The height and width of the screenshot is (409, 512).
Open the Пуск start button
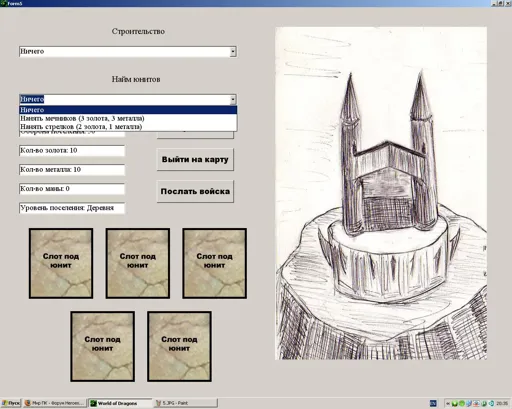coord(11,403)
